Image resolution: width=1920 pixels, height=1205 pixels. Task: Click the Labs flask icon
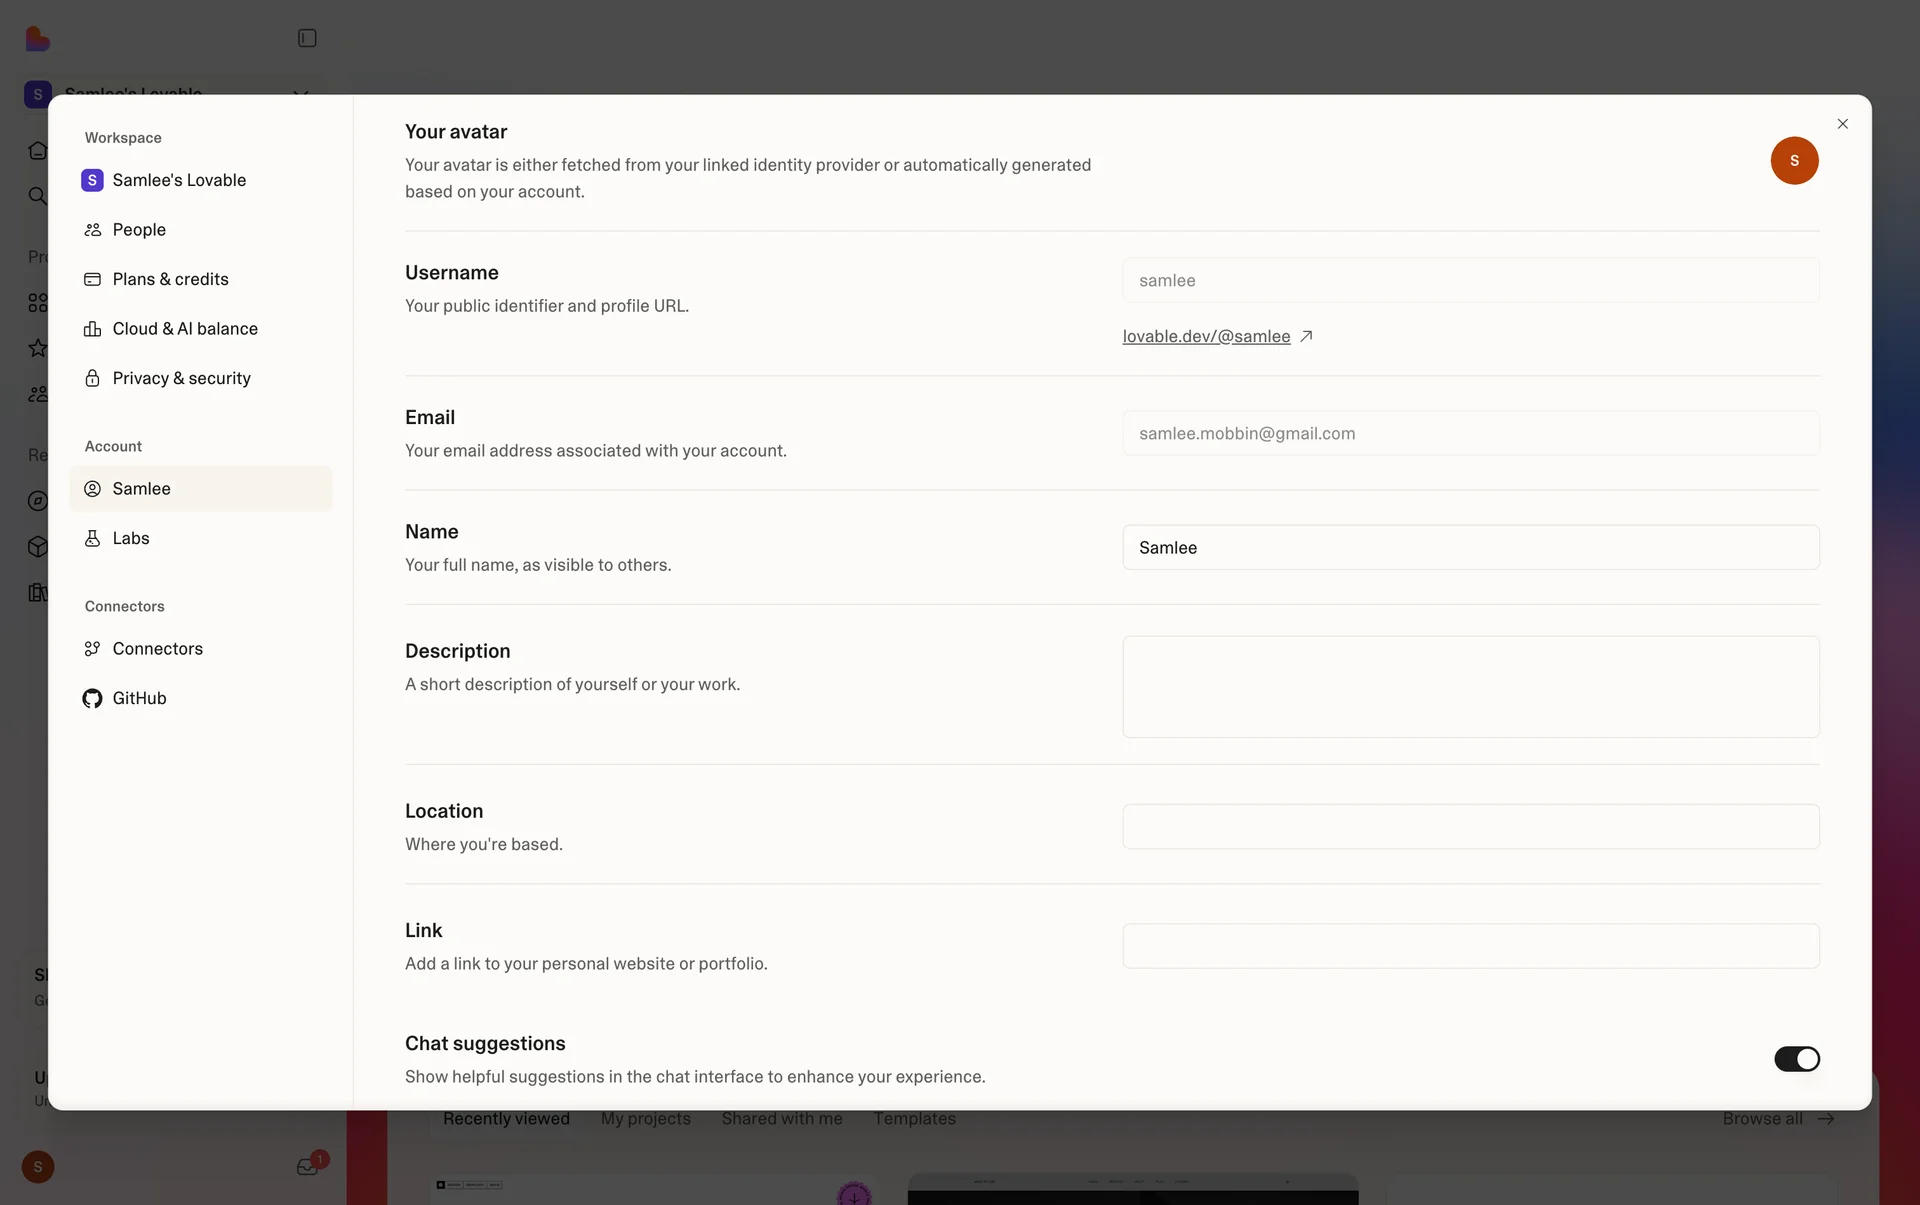point(93,538)
